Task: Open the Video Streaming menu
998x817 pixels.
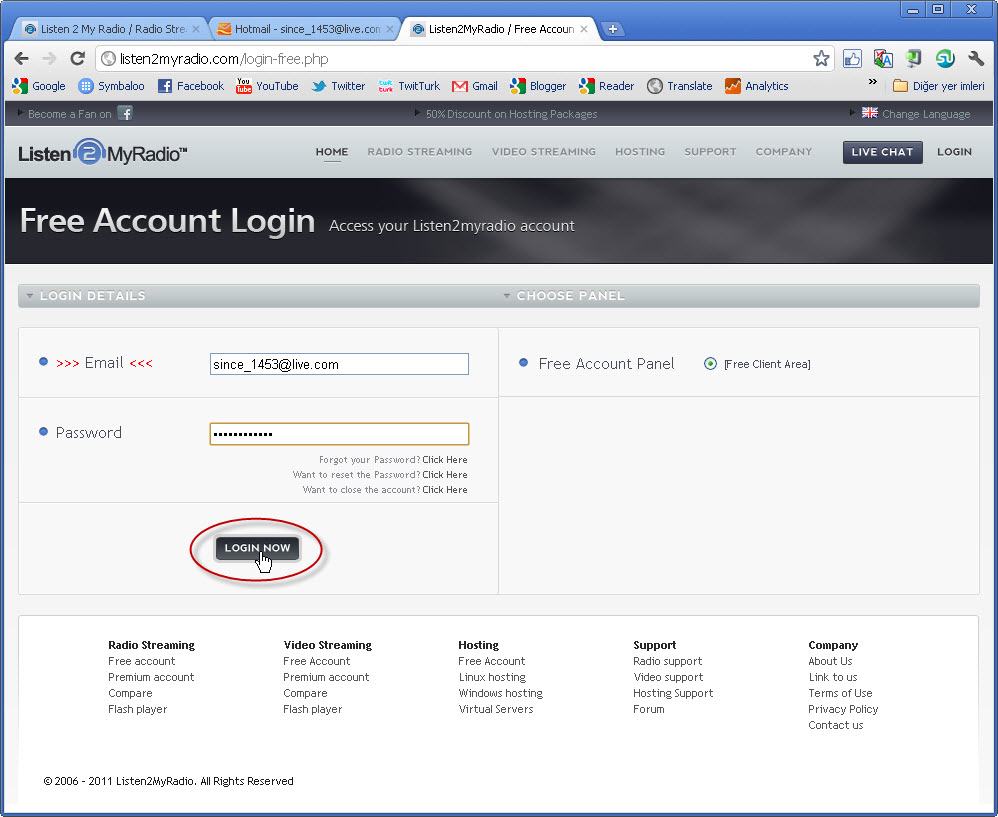Action: (x=544, y=151)
